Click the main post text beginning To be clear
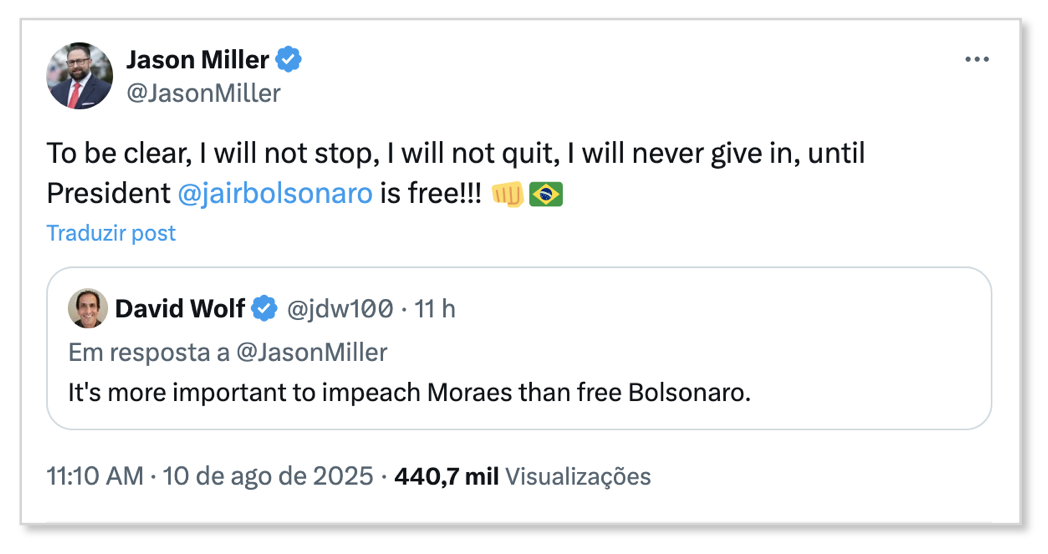Image resolution: width=1048 pixels, height=554 pixels. tap(455, 173)
